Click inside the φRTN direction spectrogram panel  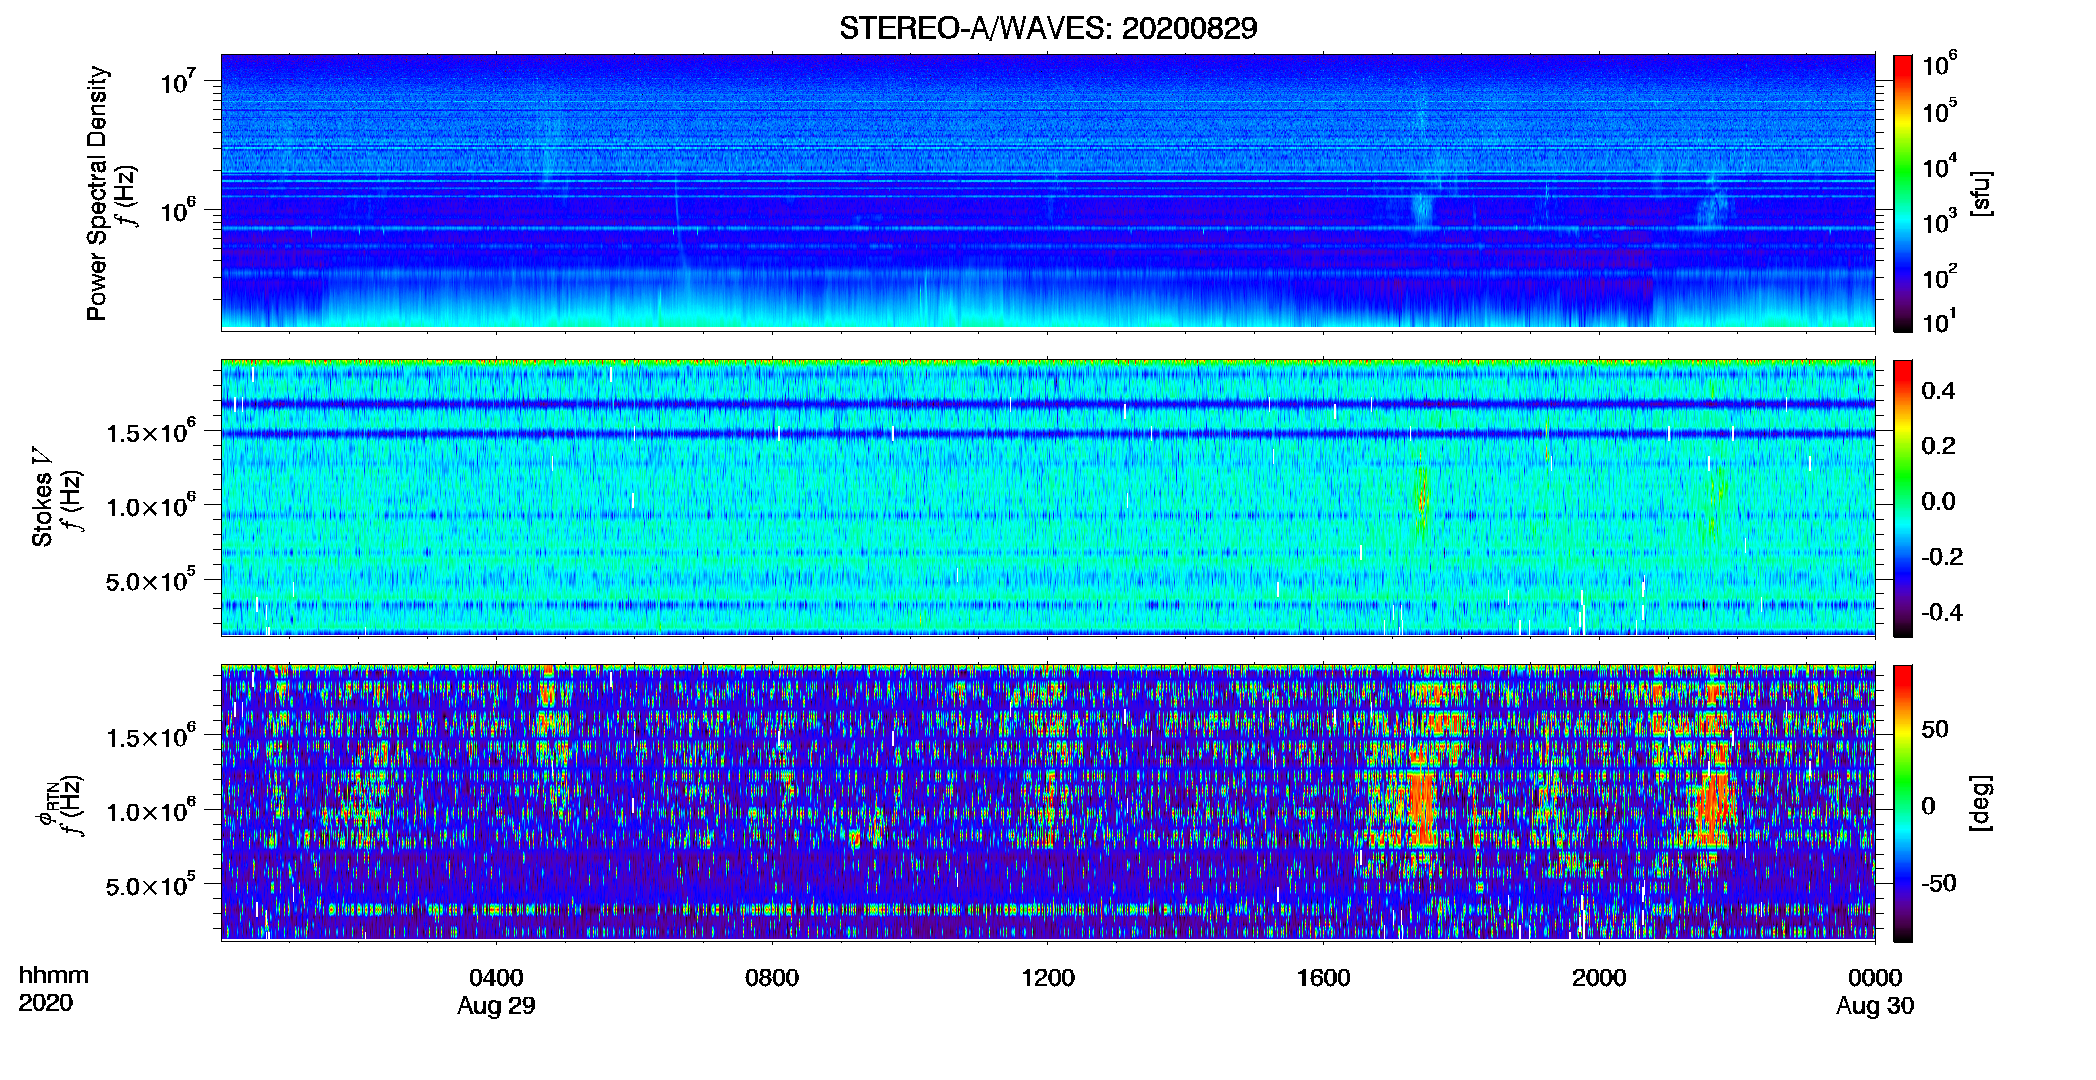pyautogui.click(x=1048, y=802)
